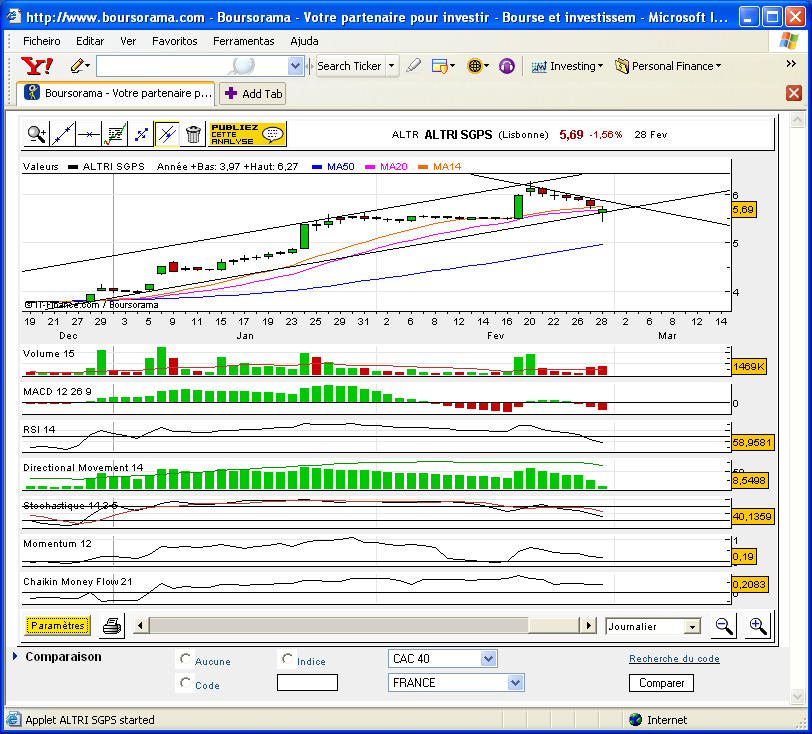Expand toolbar overflow chevron
The image size is (812, 734).
pos(791,63)
